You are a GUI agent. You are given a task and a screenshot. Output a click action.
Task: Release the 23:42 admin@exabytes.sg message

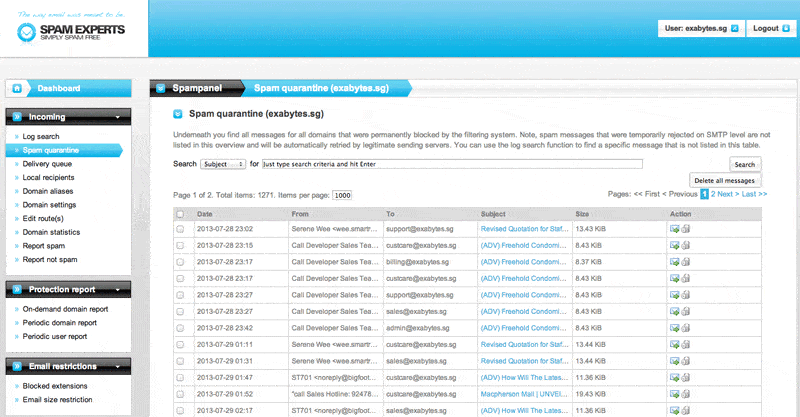[x=674, y=328]
